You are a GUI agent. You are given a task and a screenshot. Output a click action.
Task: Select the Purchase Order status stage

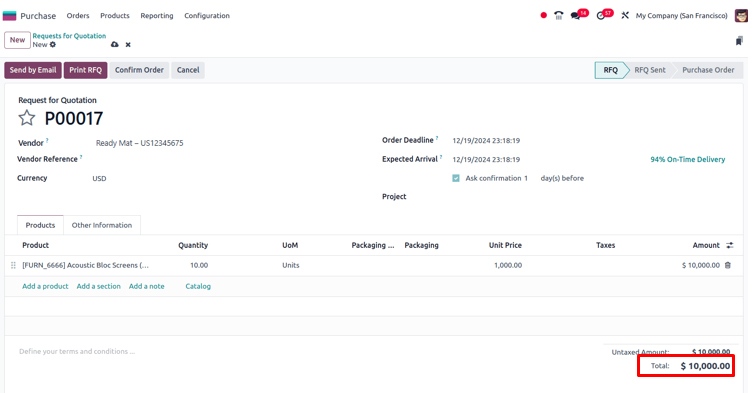tap(708, 70)
